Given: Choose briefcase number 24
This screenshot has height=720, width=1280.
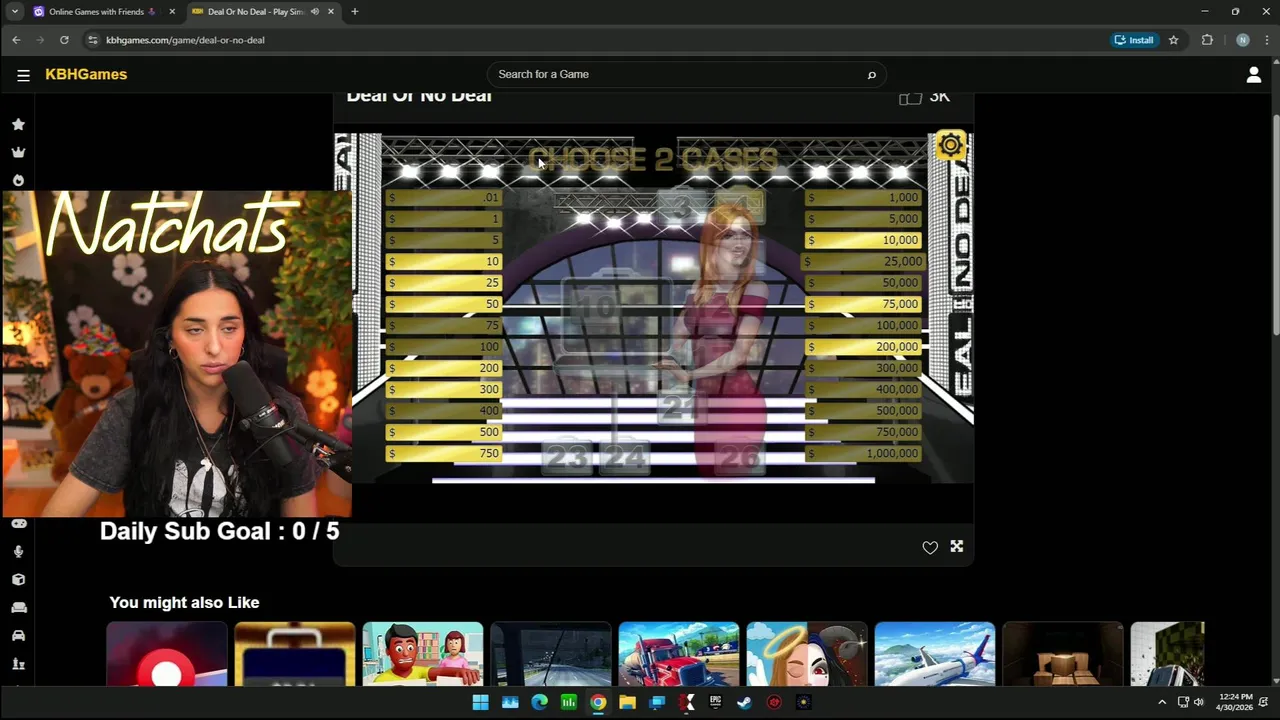Looking at the screenshot, I should (x=625, y=458).
